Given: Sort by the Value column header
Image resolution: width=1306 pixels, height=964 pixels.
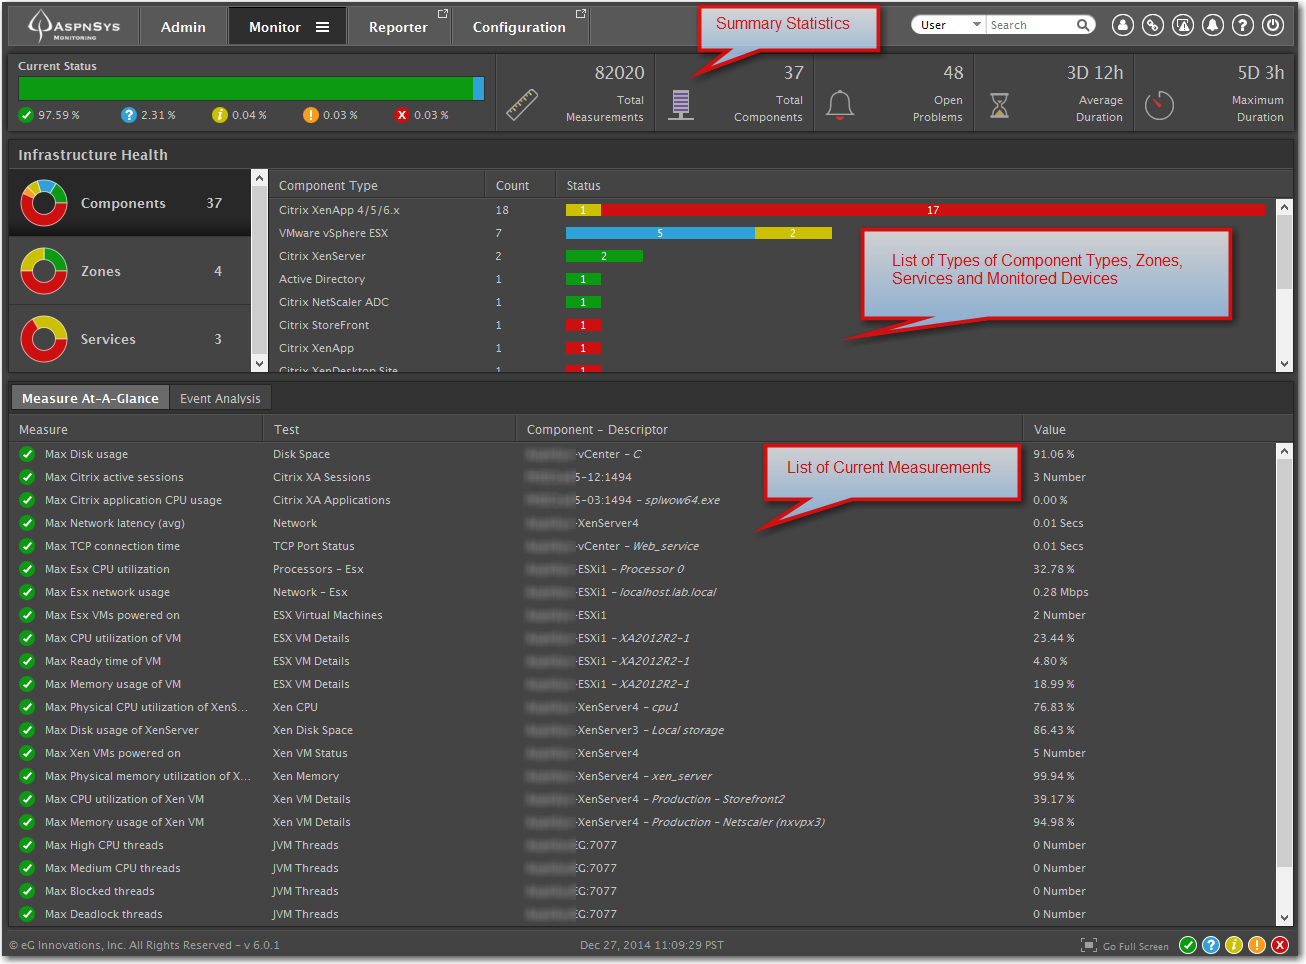Looking at the screenshot, I should pyautogui.click(x=1049, y=430).
